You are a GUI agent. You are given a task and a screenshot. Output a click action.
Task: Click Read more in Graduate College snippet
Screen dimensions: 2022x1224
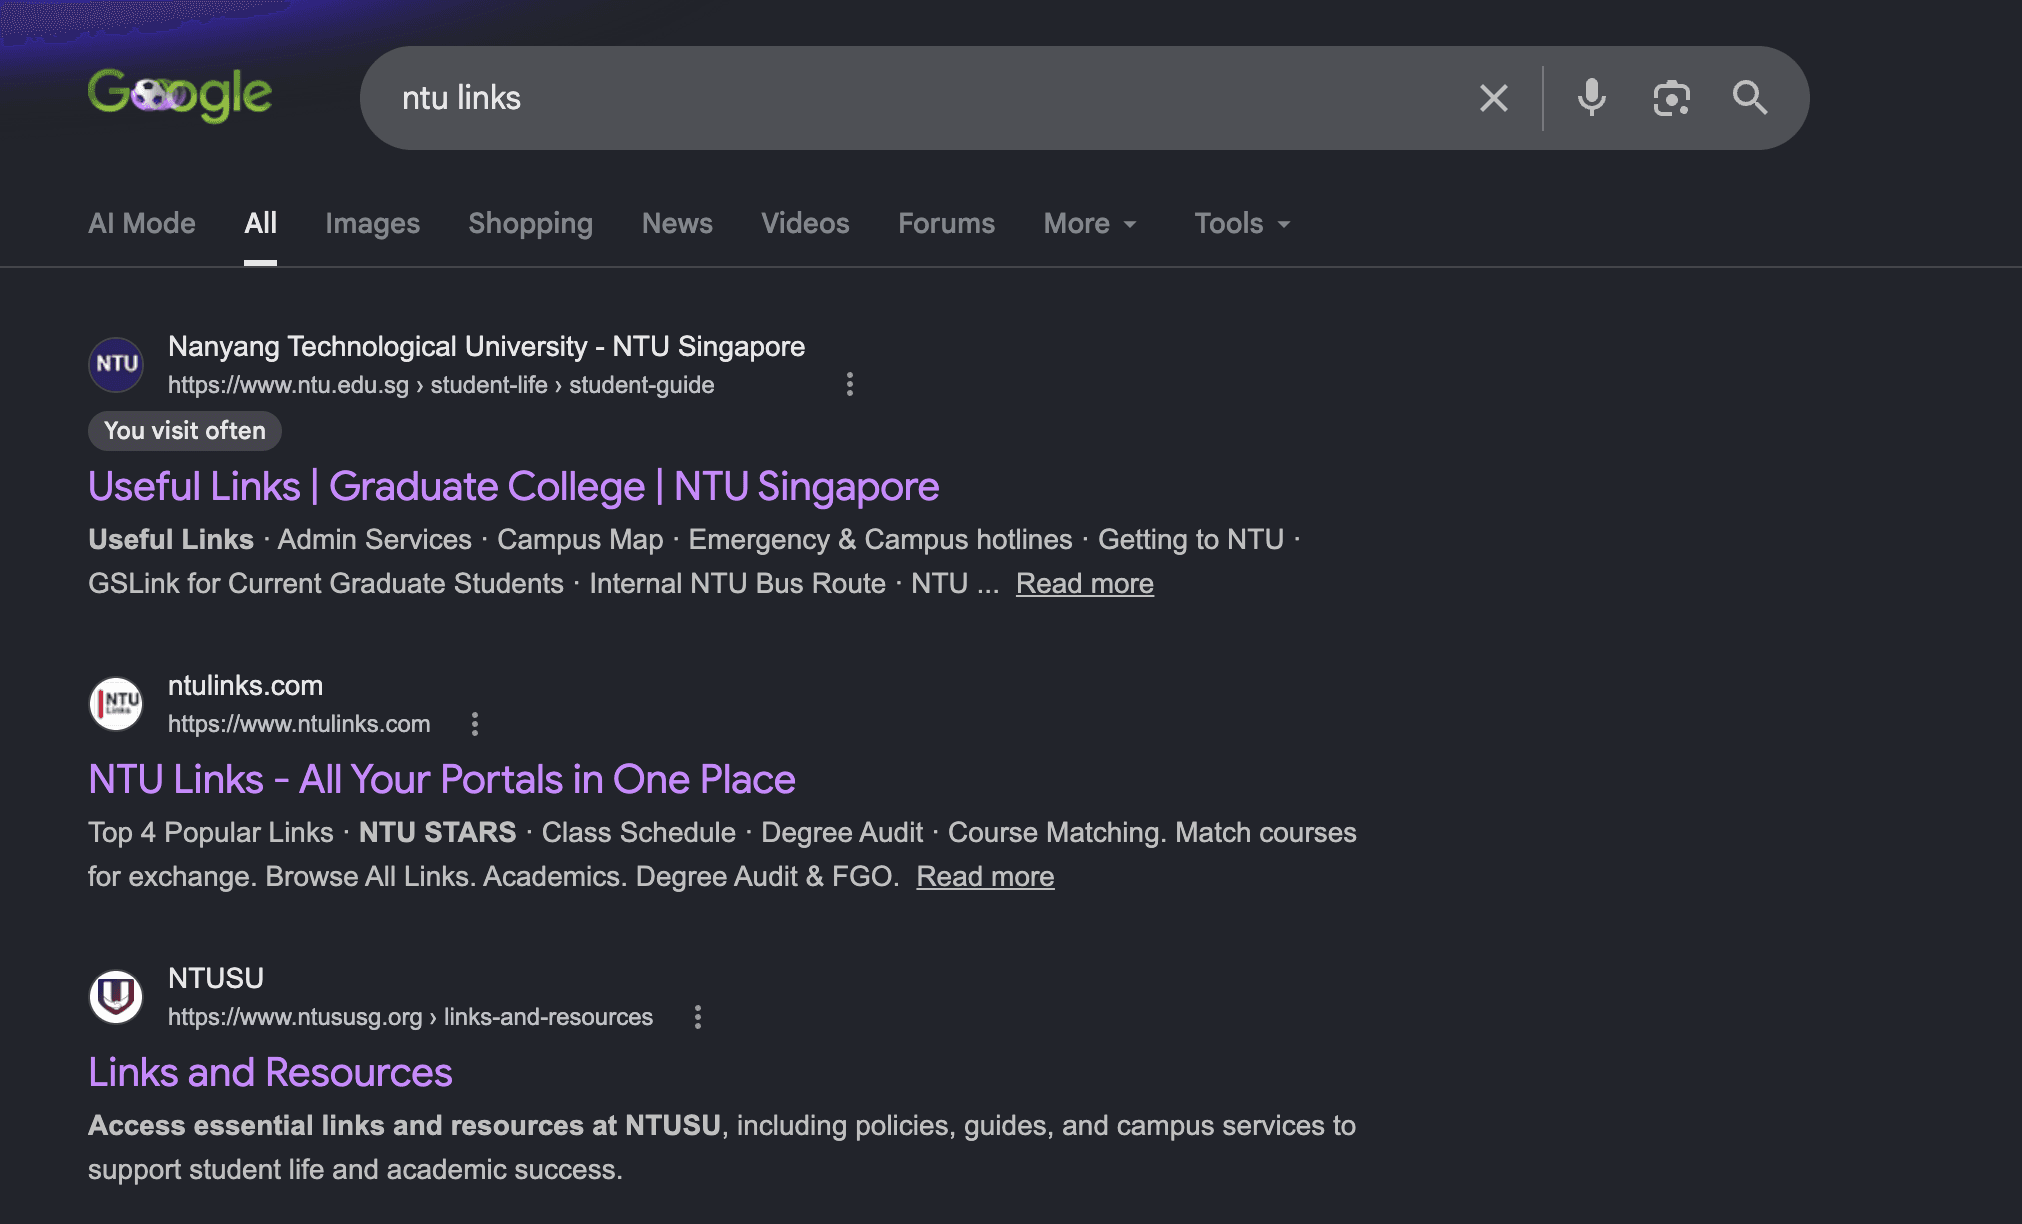[1085, 583]
